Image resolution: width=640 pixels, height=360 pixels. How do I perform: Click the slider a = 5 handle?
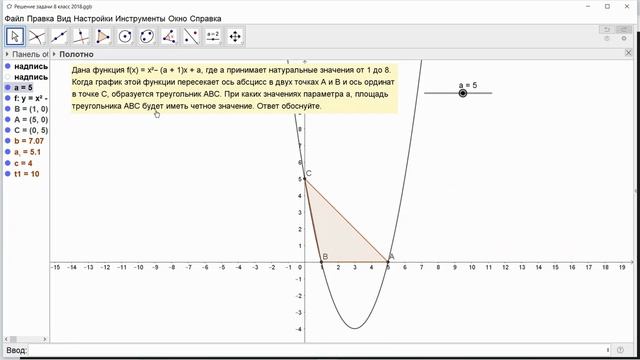tap(462, 93)
